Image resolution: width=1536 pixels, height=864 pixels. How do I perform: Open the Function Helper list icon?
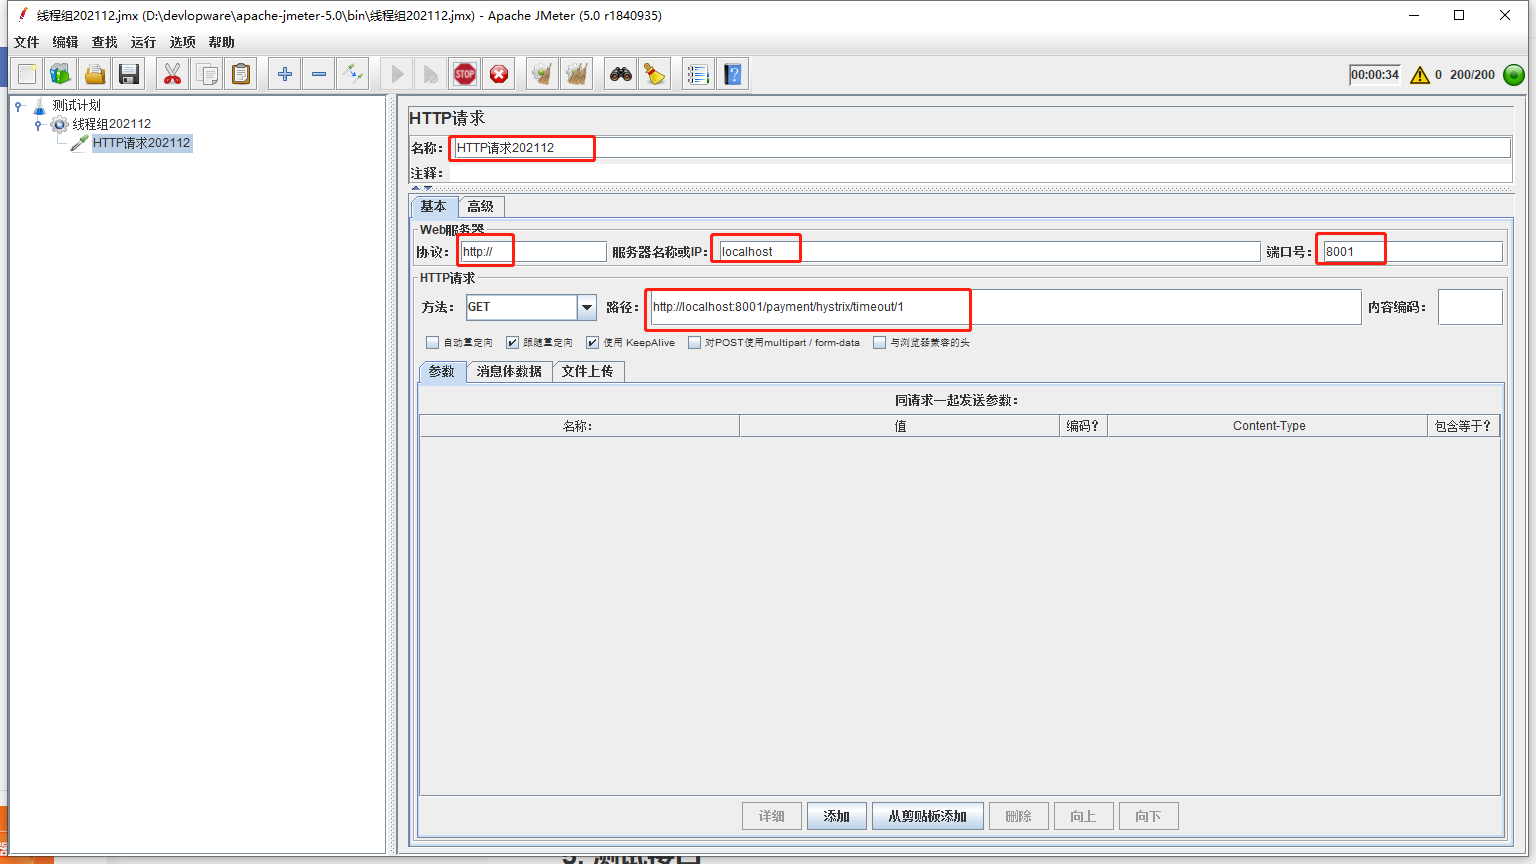click(699, 74)
